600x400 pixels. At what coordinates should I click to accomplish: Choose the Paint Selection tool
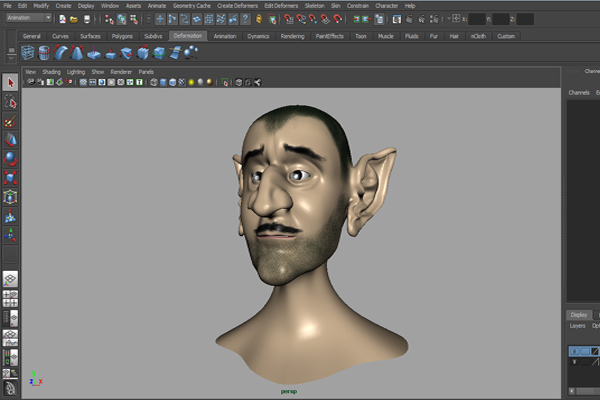pos(10,121)
